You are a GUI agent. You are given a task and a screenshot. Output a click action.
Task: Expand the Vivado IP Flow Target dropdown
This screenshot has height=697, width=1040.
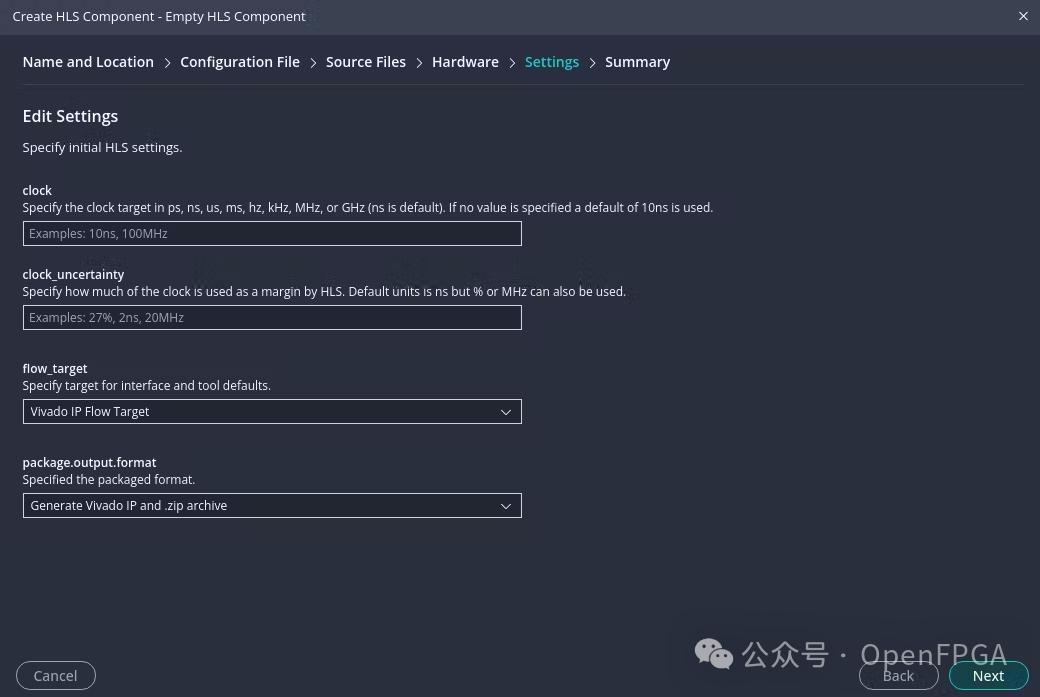(260, 412)
